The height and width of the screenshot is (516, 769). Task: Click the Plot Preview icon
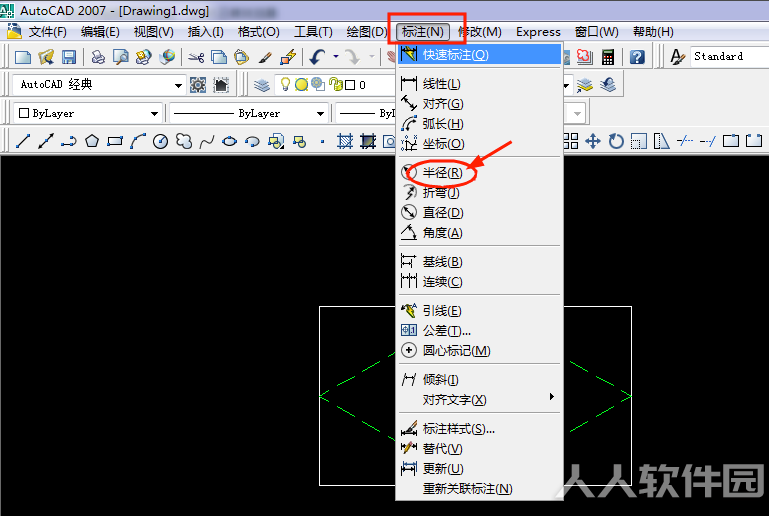point(121,57)
